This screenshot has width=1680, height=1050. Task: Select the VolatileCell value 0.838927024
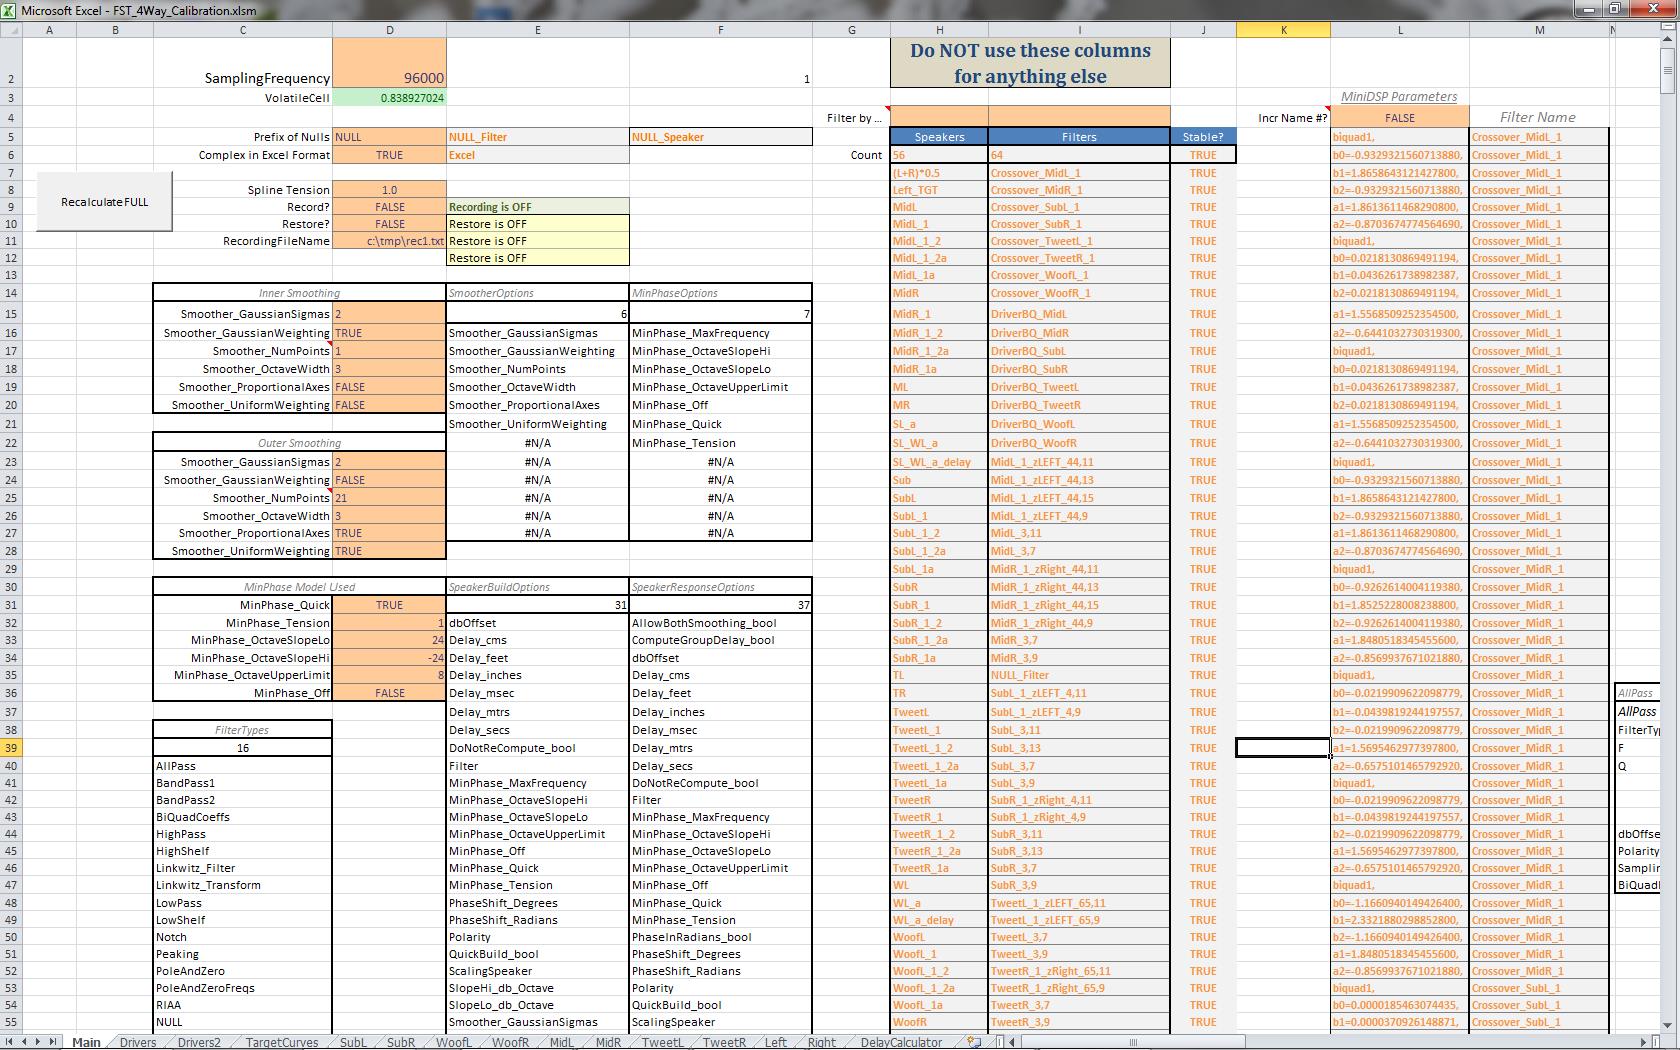tap(390, 98)
